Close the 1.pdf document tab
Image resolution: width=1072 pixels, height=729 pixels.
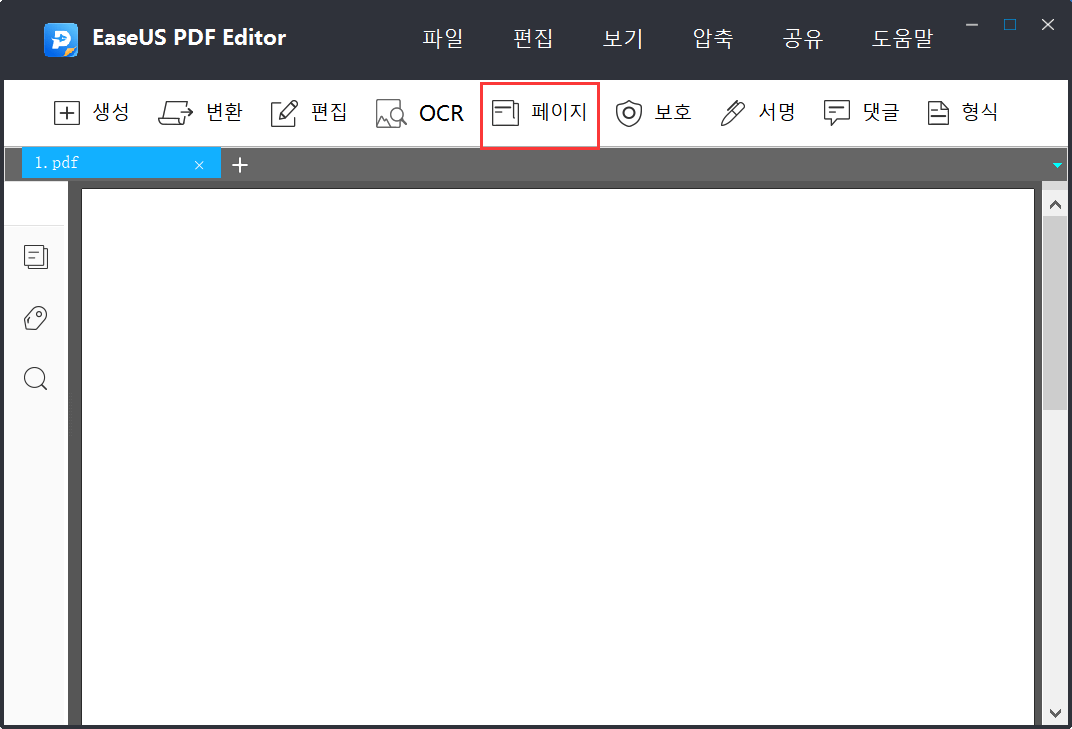(199, 163)
